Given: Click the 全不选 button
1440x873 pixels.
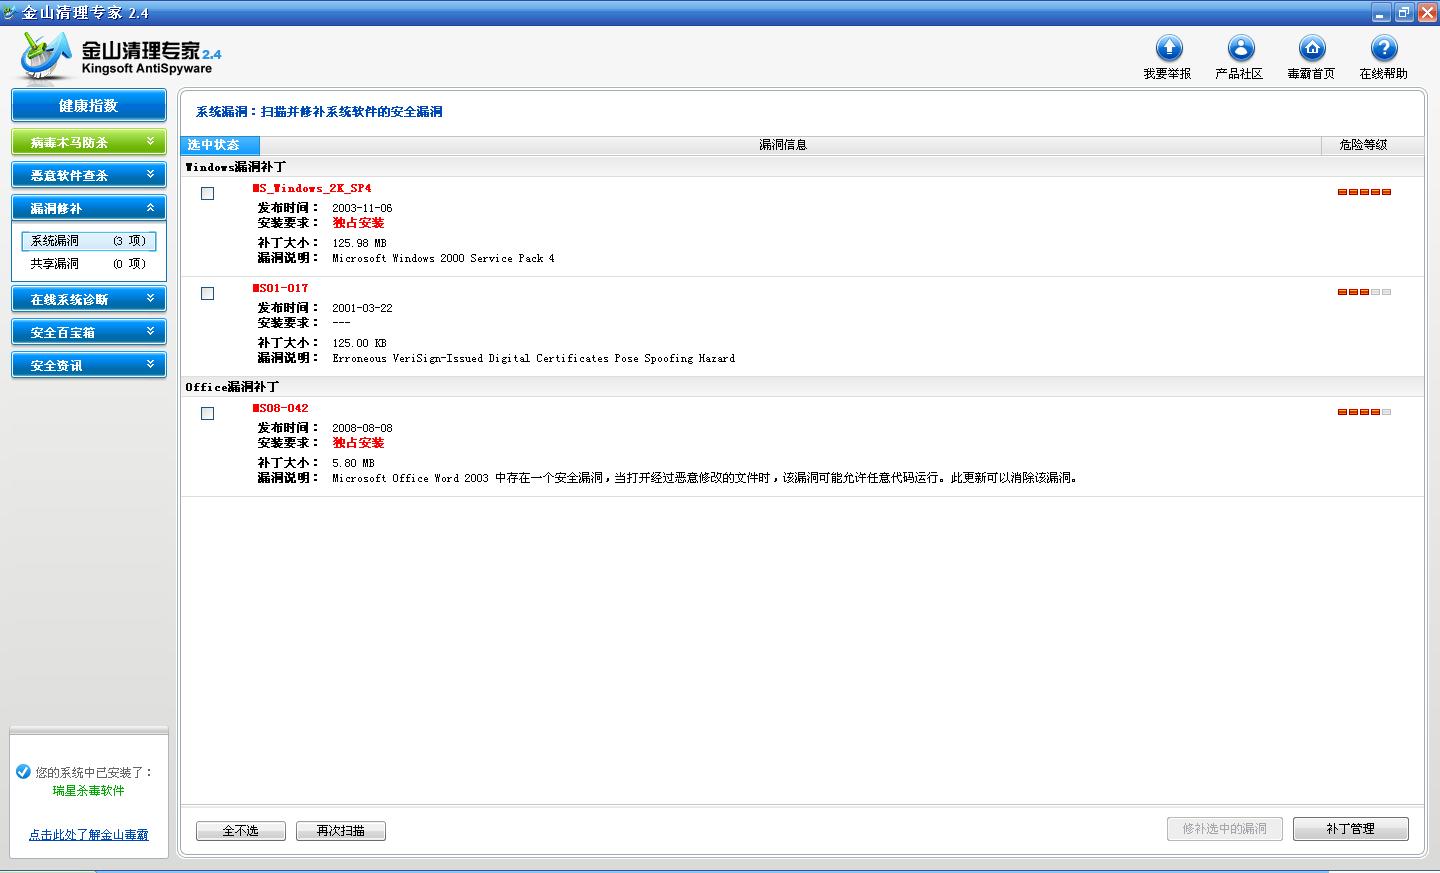Looking at the screenshot, I should click(241, 831).
